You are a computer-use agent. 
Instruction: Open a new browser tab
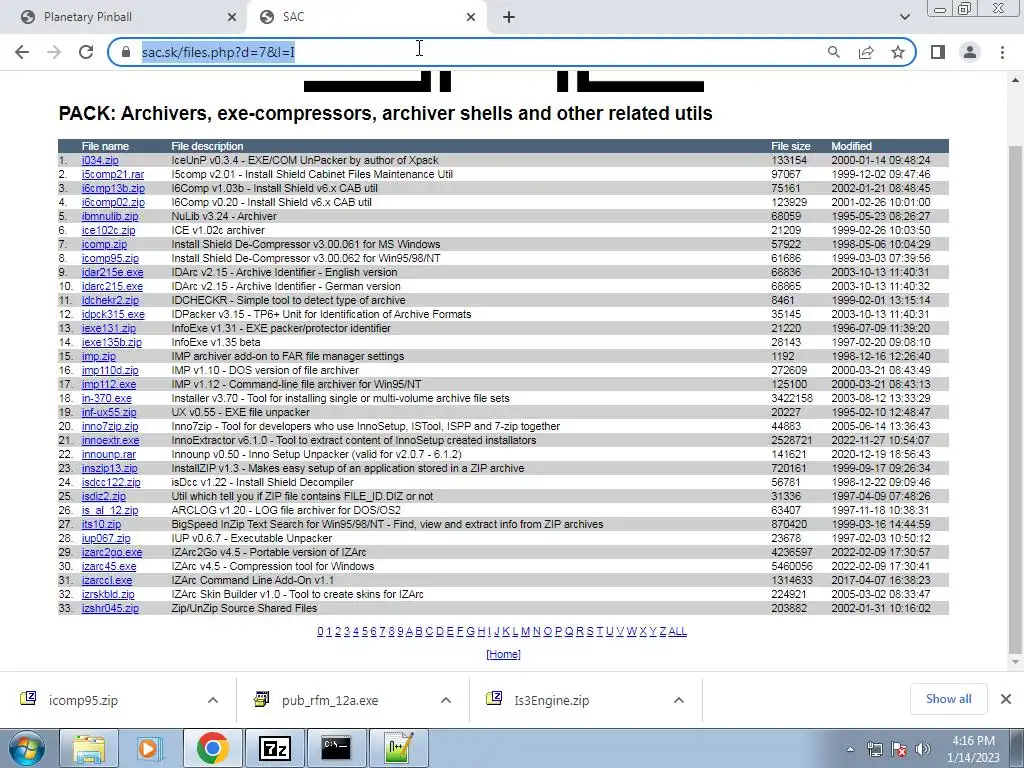(x=509, y=17)
